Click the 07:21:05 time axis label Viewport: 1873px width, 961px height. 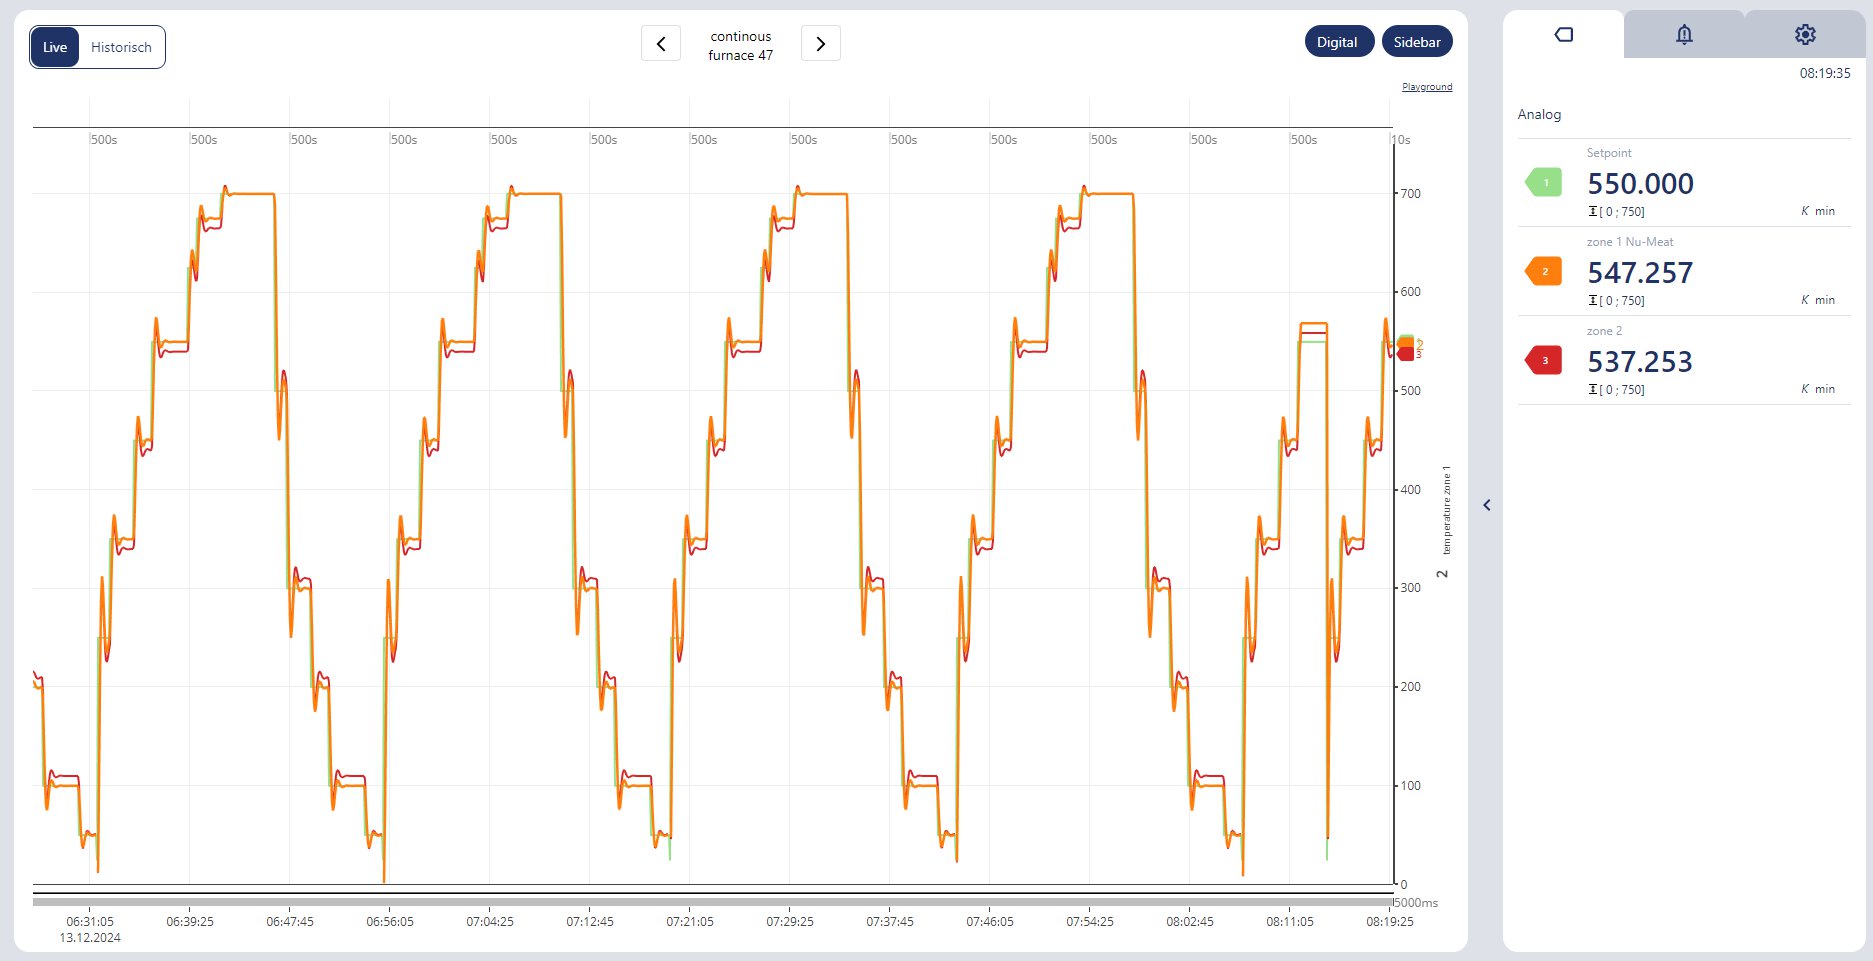pos(690,922)
